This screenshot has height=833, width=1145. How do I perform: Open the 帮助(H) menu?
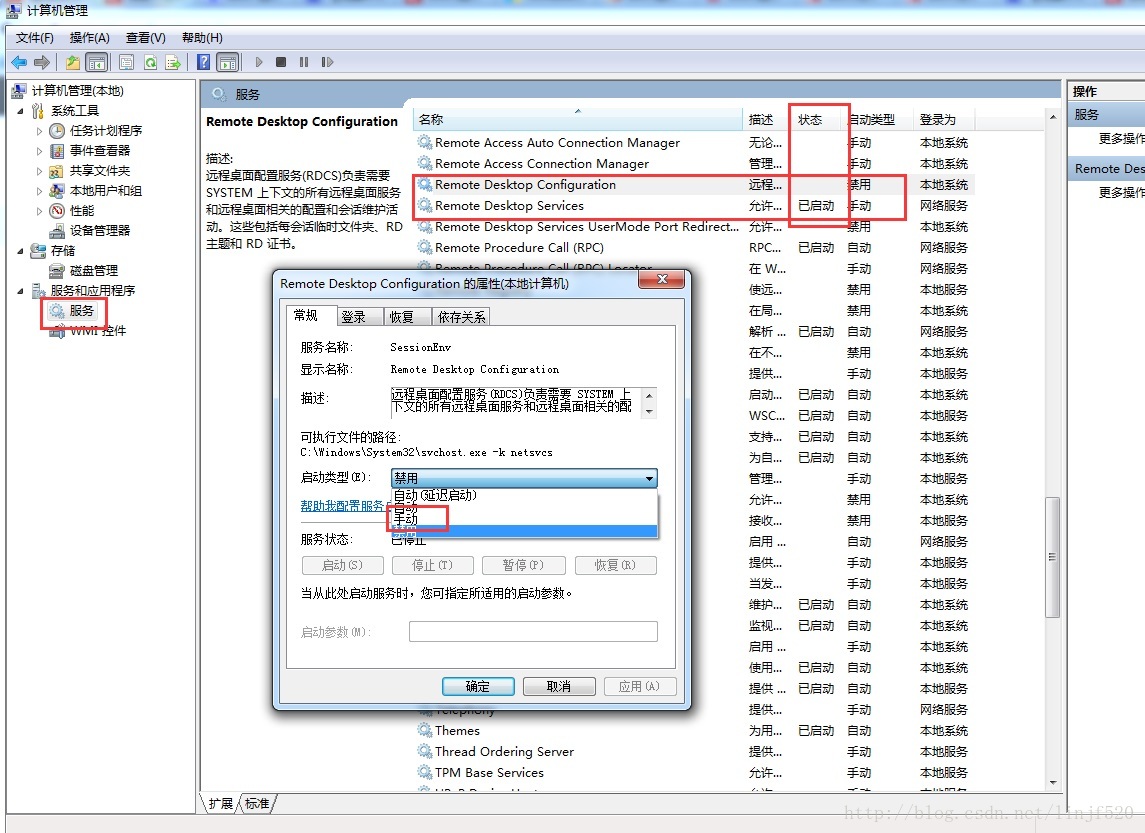coord(202,38)
